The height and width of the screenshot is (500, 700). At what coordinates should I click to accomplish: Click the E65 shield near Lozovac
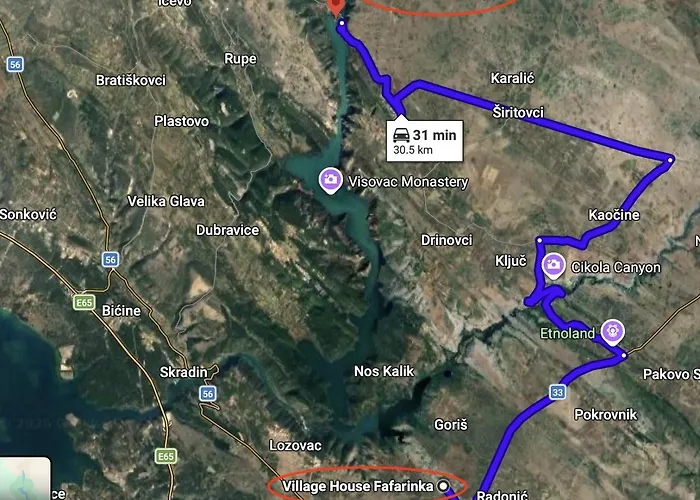coord(166,456)
